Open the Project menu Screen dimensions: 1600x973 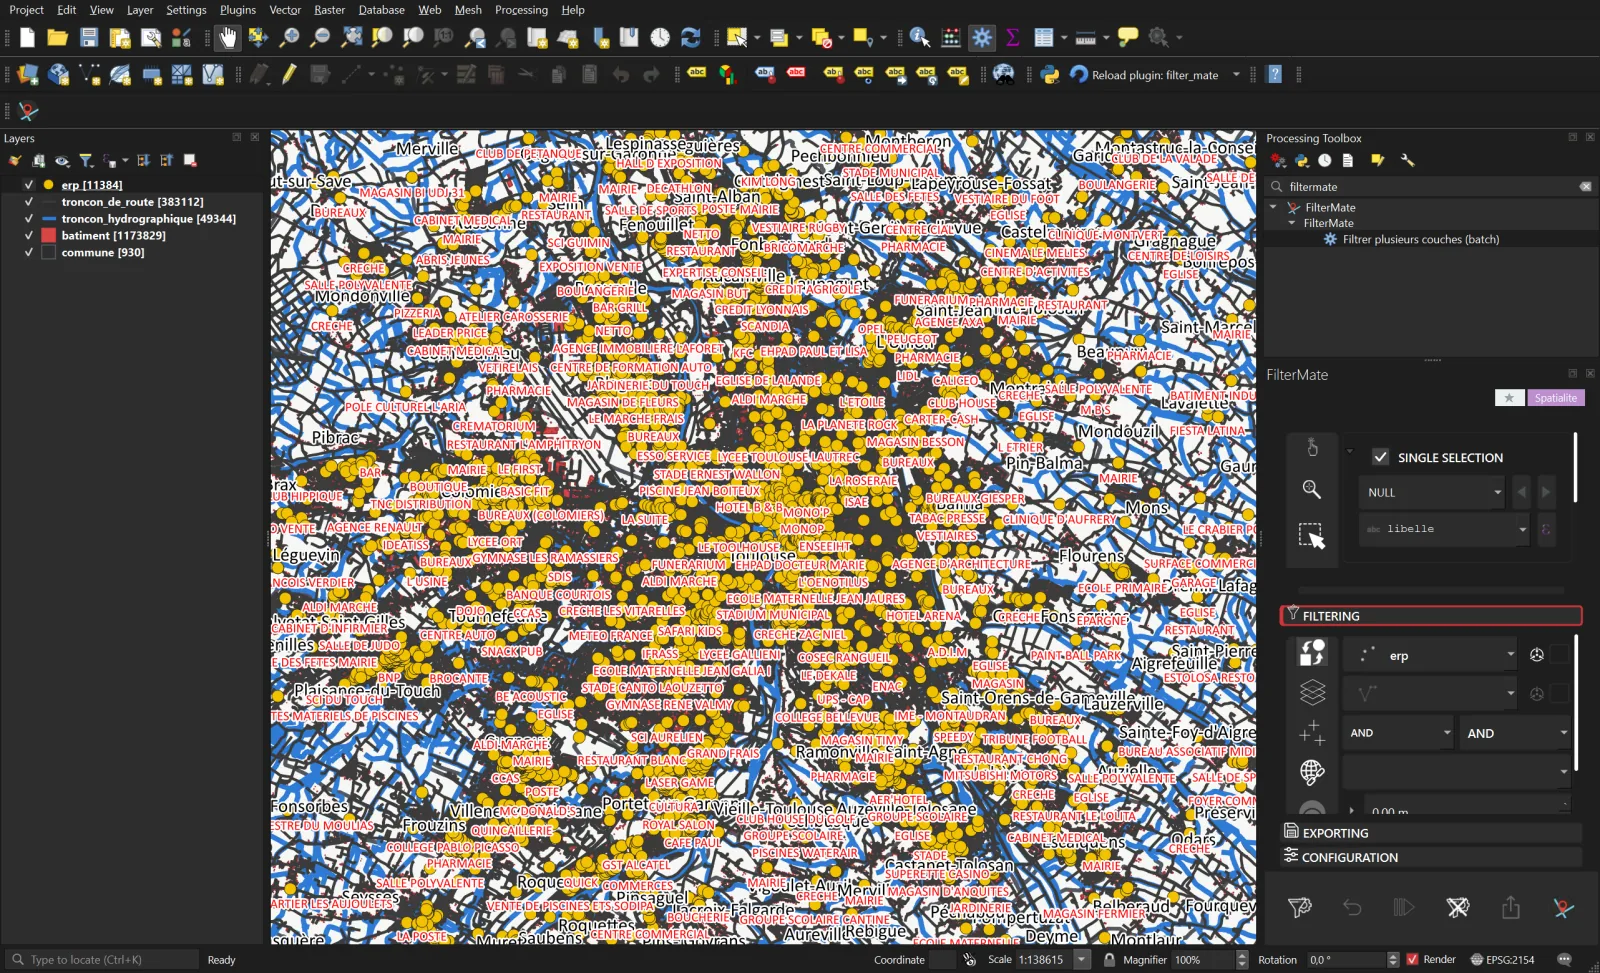[x=27, y=10]
